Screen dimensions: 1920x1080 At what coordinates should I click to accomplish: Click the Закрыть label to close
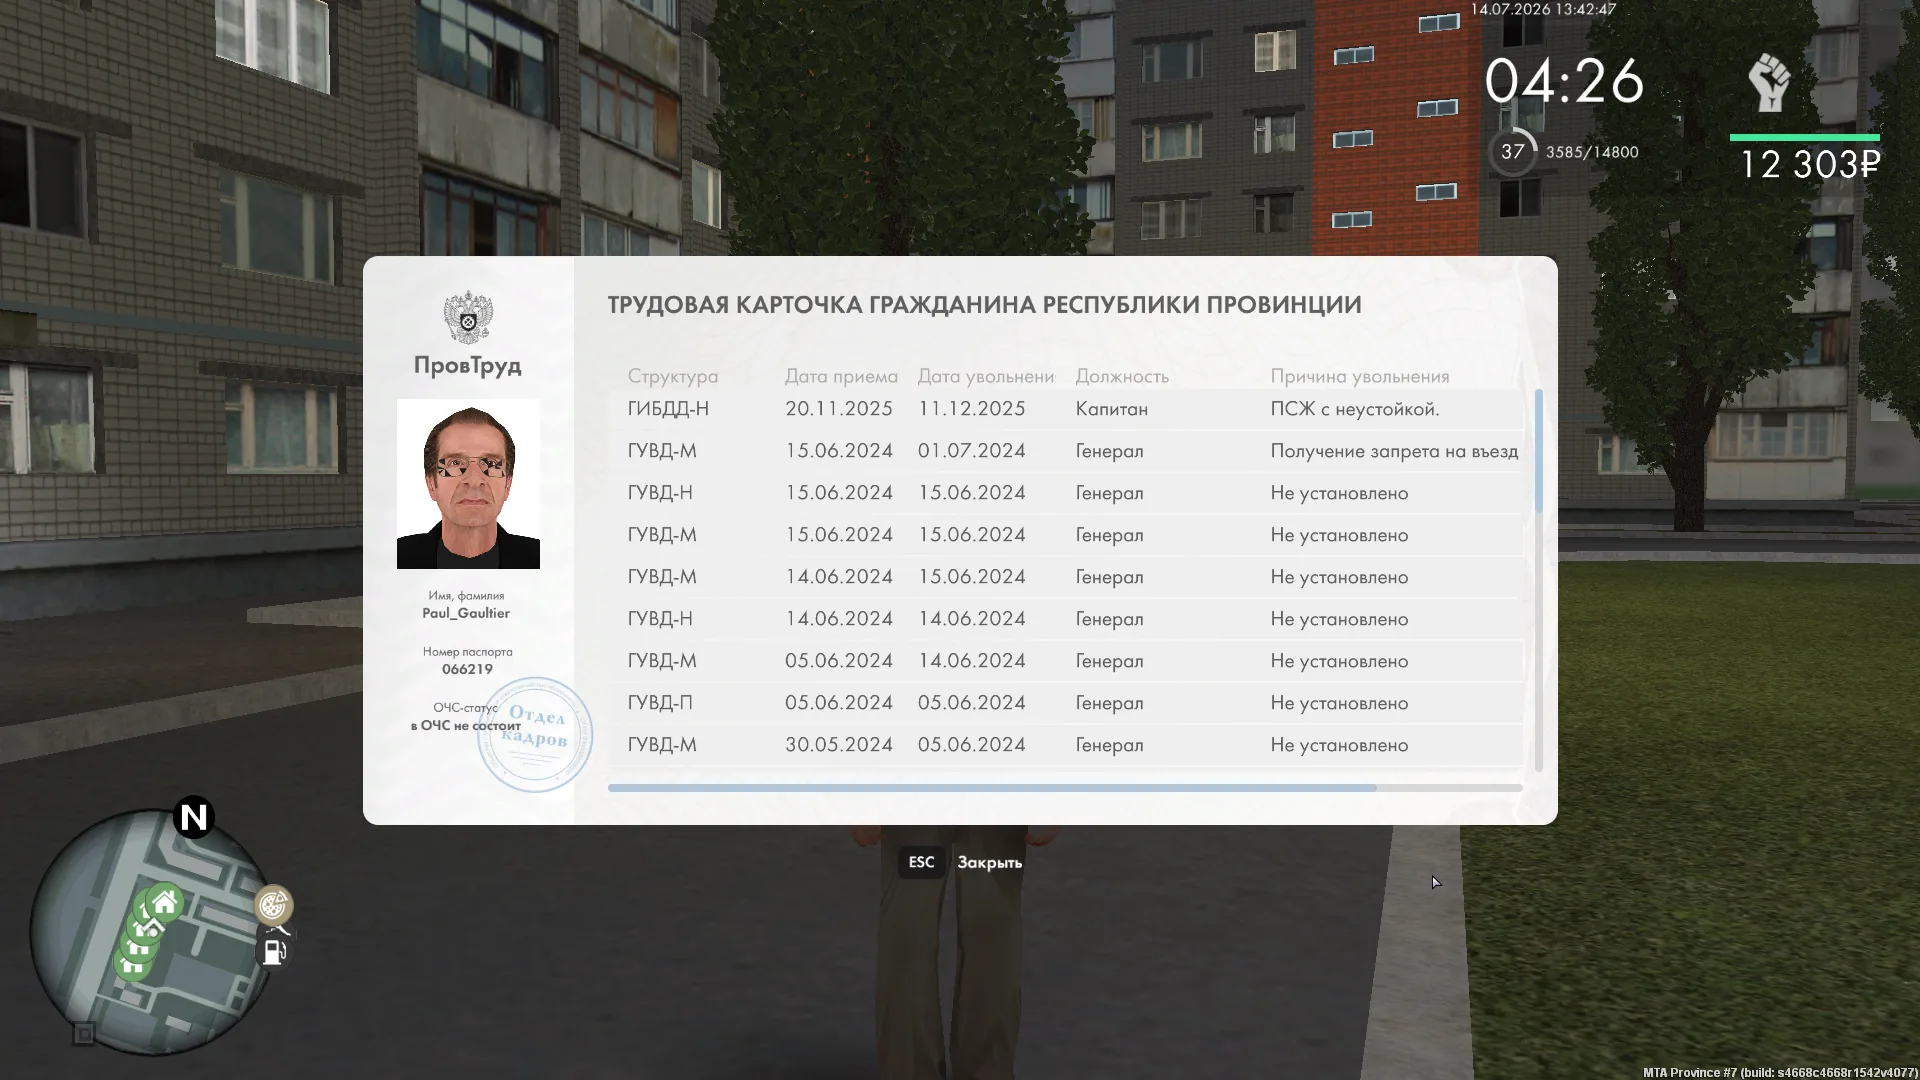pyautogui.click(x=989, y=862)
